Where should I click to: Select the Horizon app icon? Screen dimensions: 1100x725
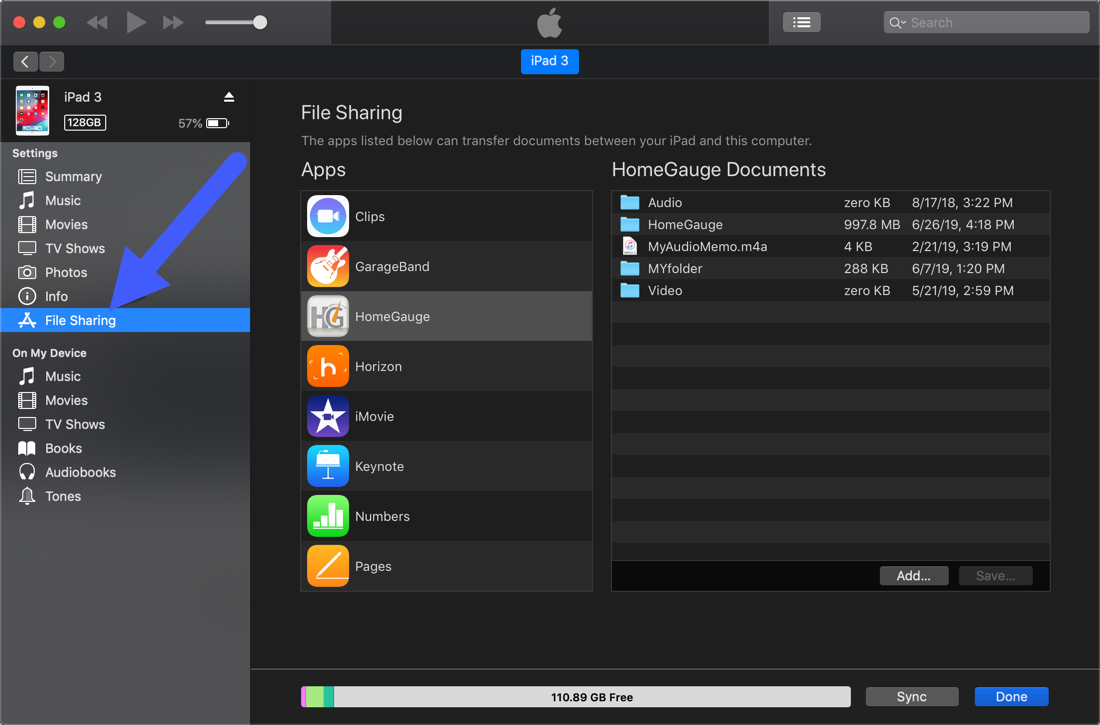point(328,366)
